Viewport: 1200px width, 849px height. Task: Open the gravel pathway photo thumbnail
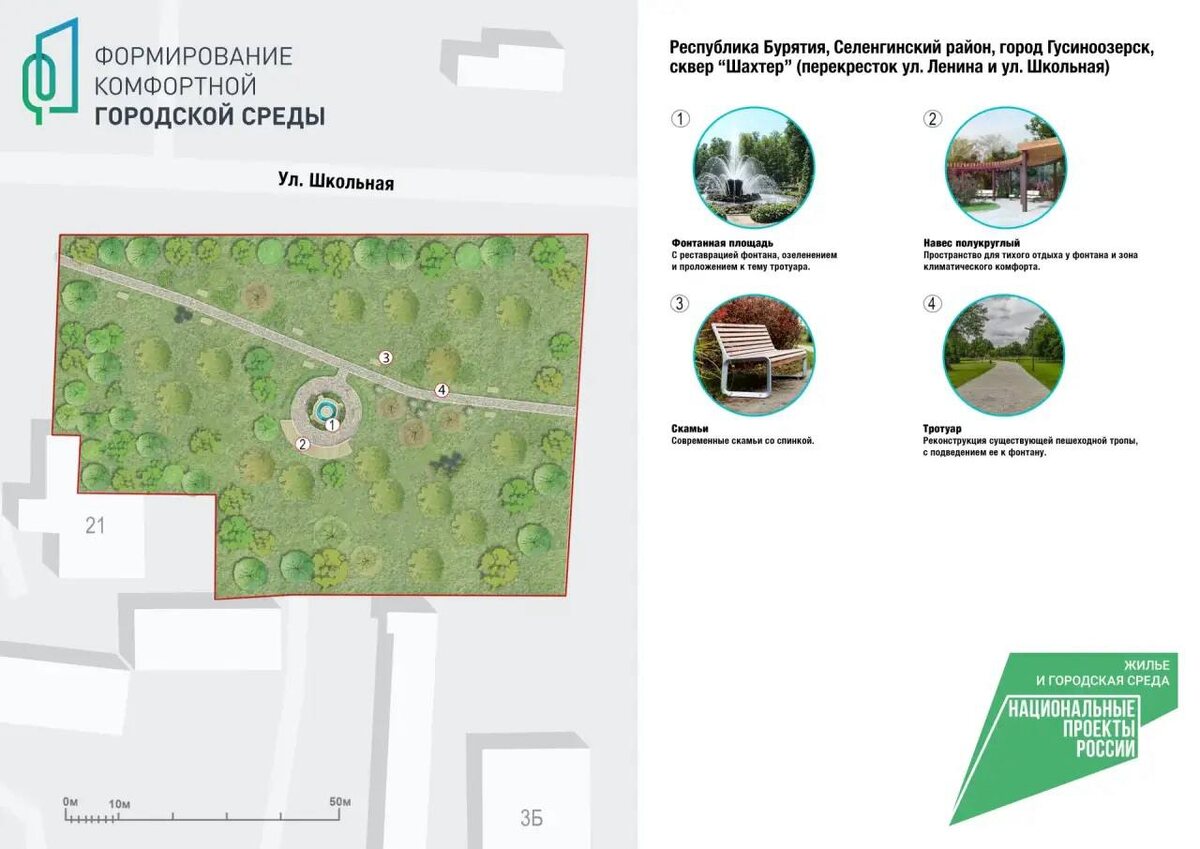pyautogui.click(x=1005, y=354)
